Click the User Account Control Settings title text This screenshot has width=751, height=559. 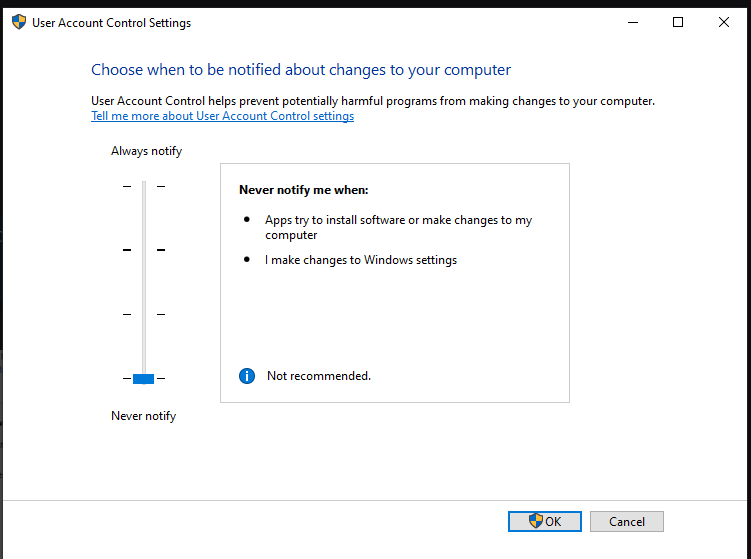pyautogui.click(x=111, y=23)
